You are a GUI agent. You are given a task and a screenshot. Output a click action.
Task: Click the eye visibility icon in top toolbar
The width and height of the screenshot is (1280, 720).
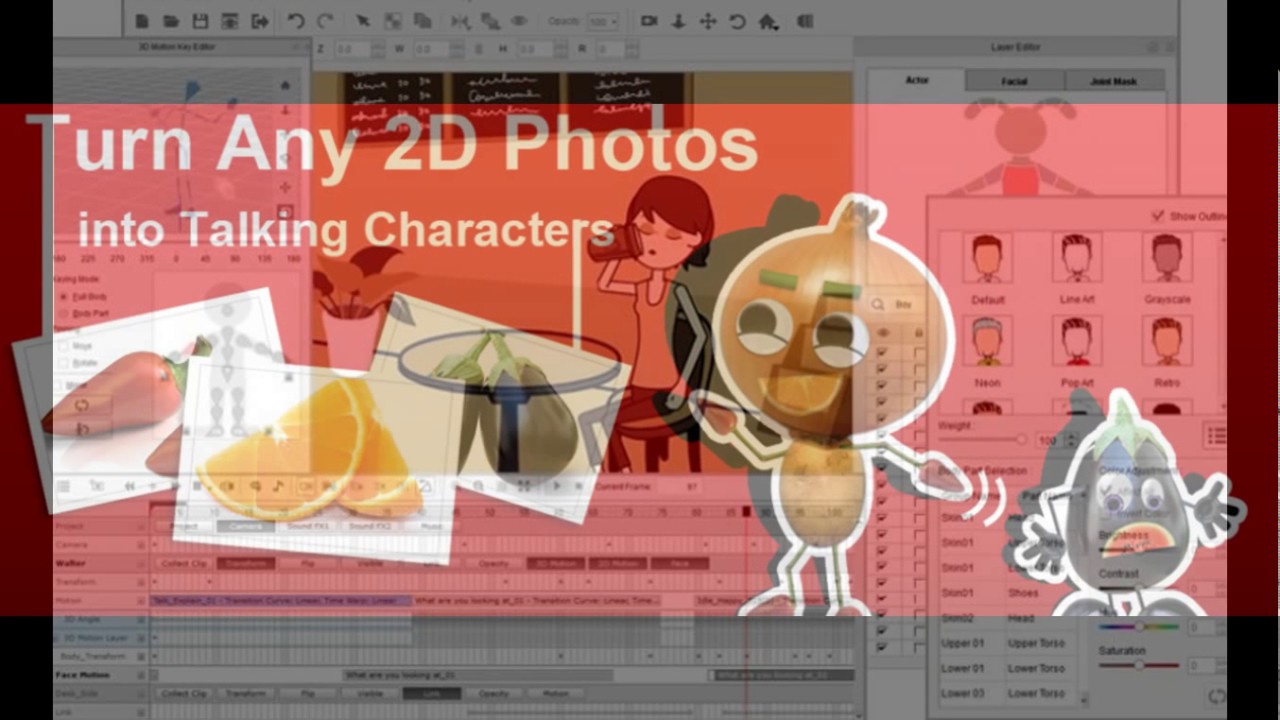click(x=519, y=21)
